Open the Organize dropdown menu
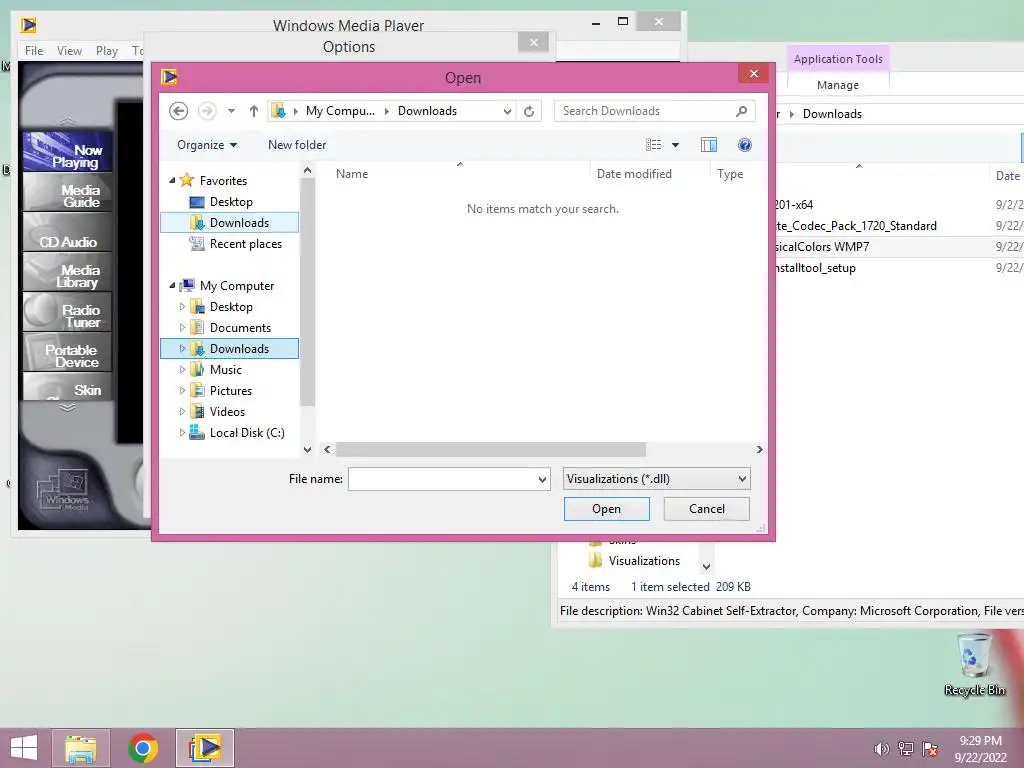The height and width of the screenshot is (768, 1024). 207,145
